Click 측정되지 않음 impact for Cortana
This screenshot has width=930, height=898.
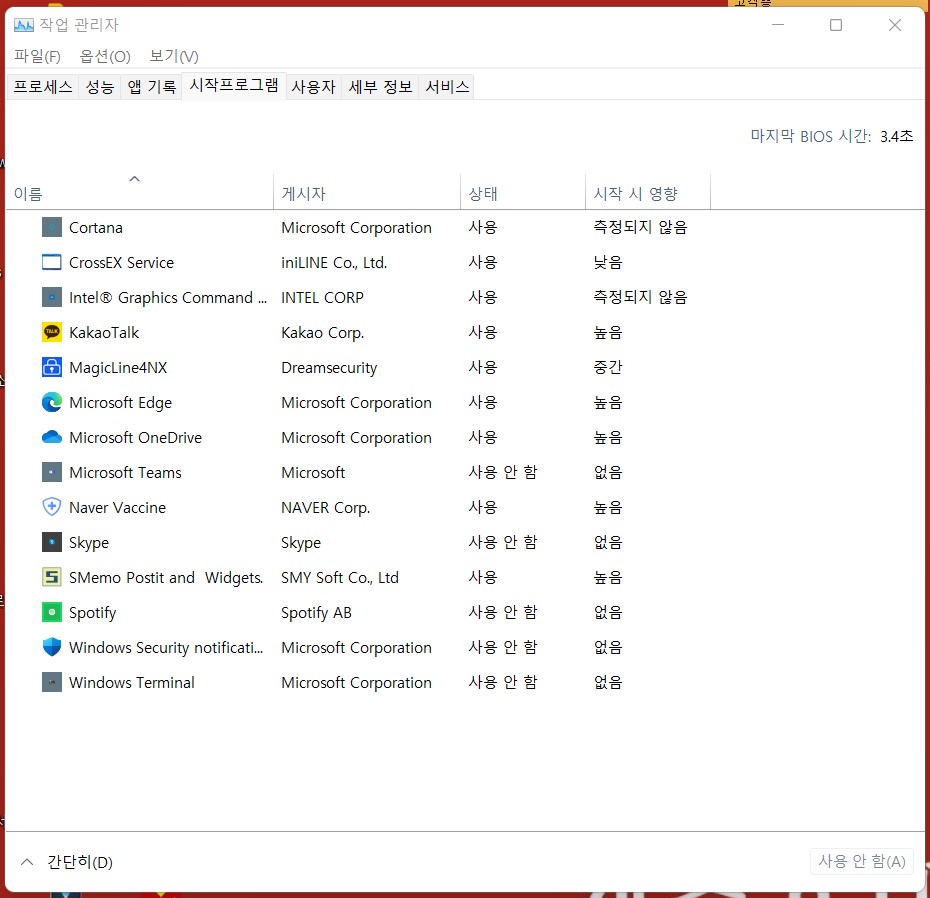[641, 227]
